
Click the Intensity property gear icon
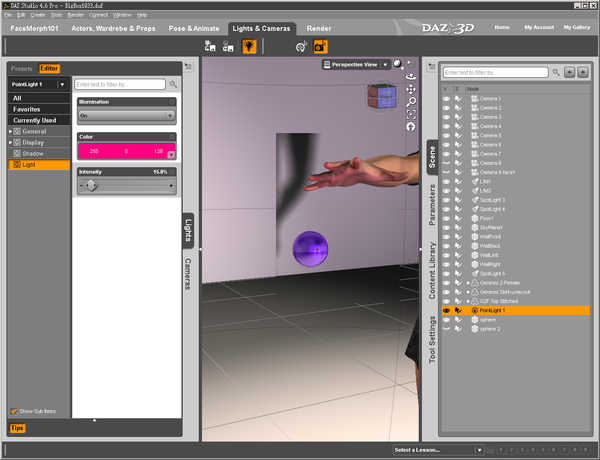click(172, 172)
